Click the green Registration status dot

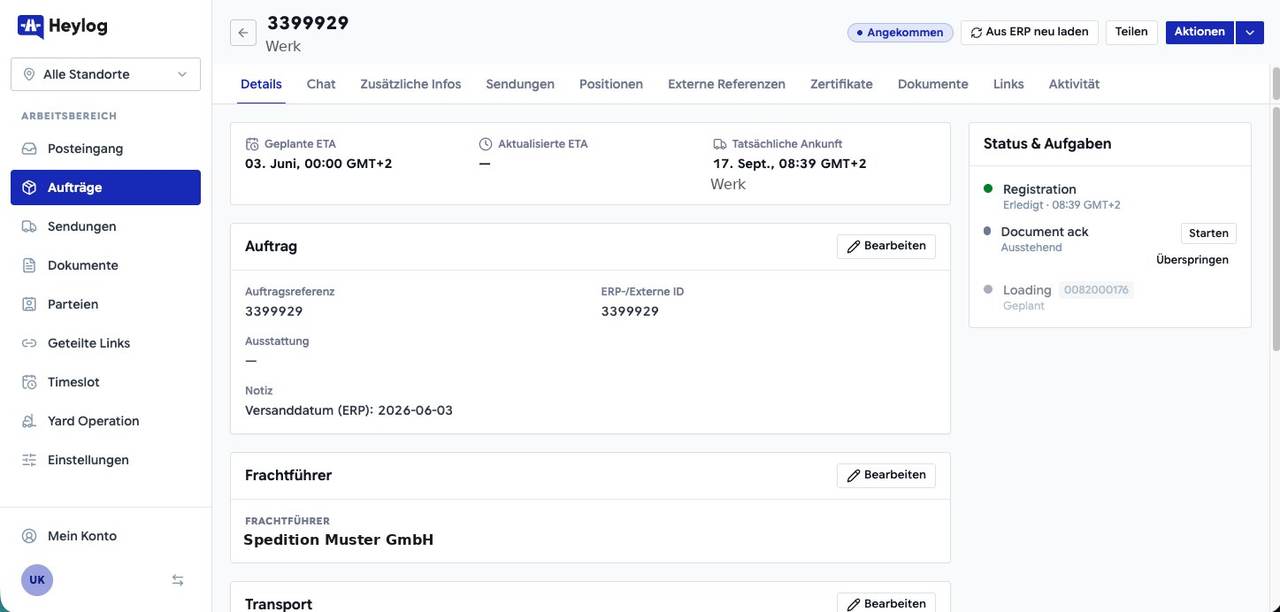tap(988, 188)
